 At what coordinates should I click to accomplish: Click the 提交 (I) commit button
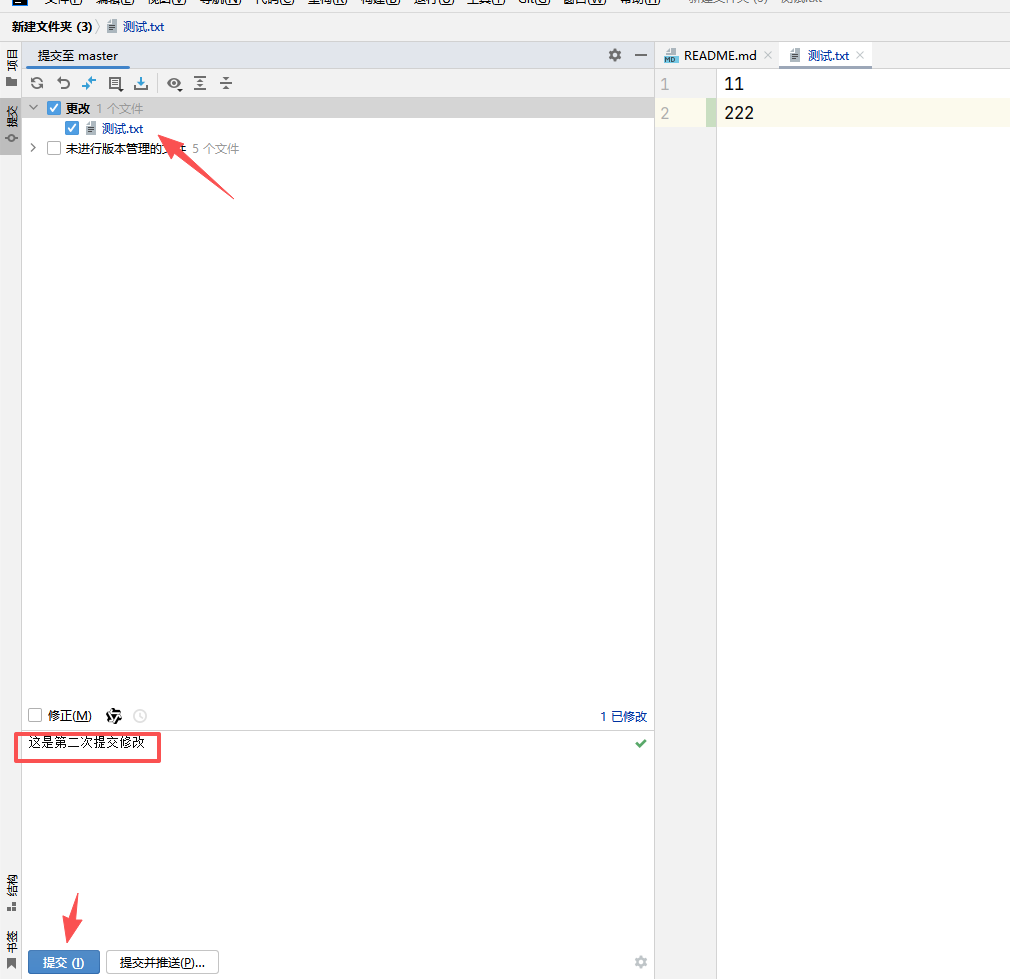[64, 962]
